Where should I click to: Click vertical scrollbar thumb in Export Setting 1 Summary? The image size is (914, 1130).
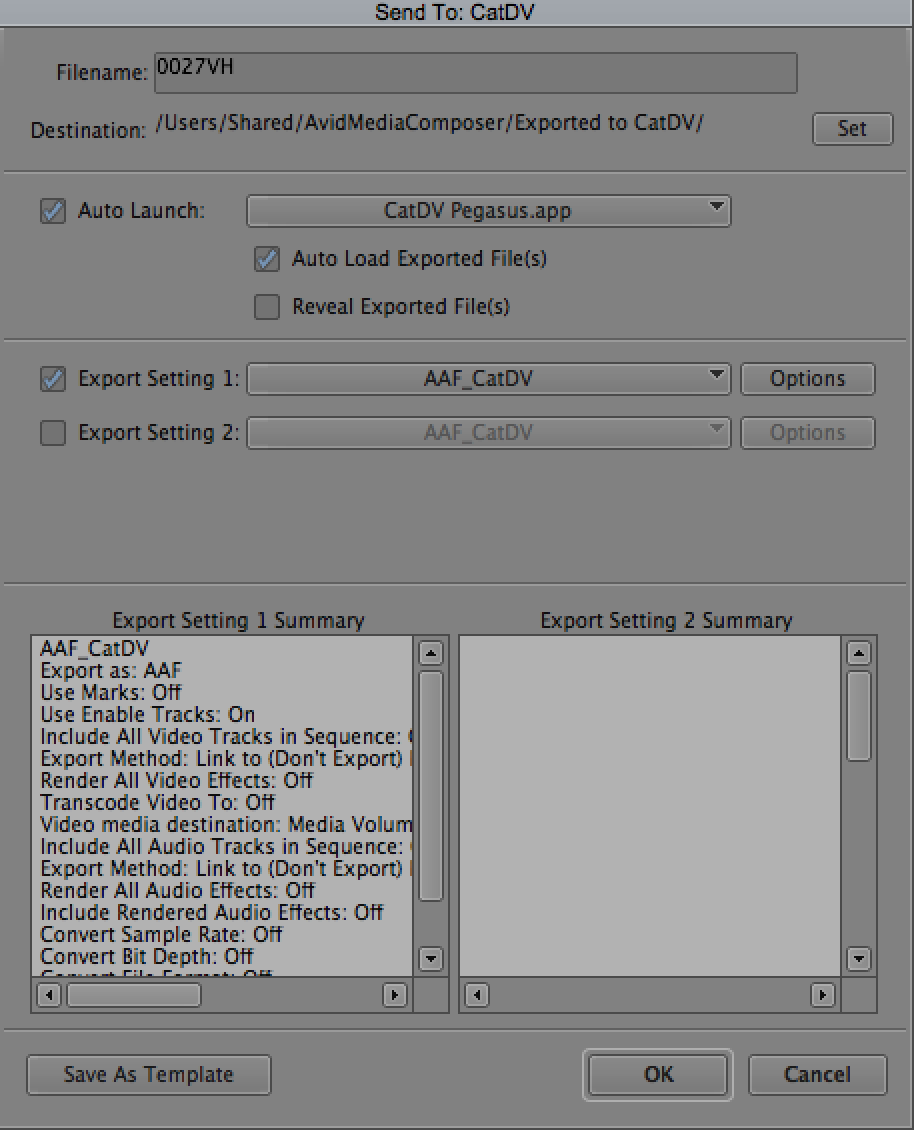pos(430,786)
